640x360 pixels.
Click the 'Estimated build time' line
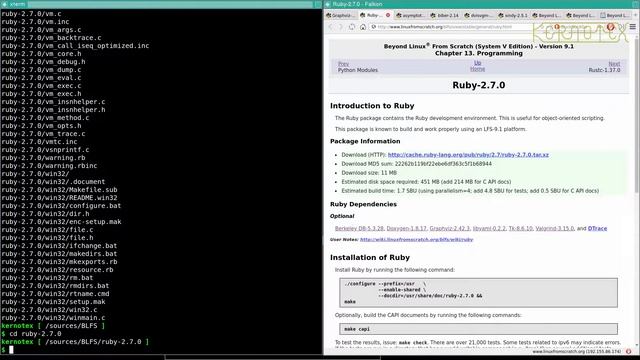(x=470, y=191)
